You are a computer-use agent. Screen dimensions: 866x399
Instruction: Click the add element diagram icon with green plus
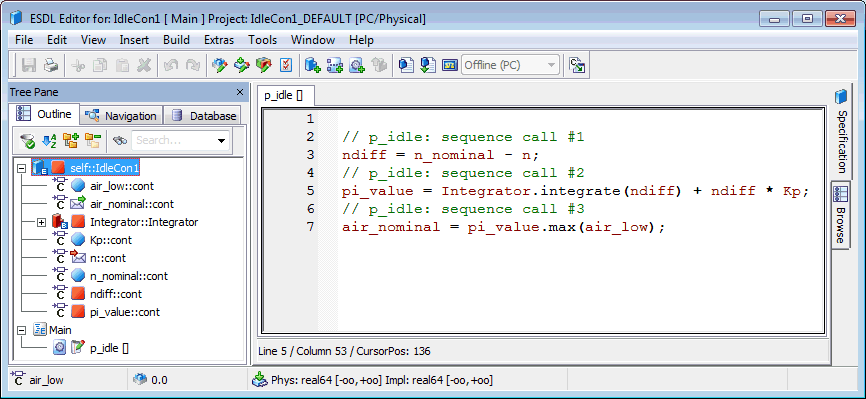coord(335,65)
